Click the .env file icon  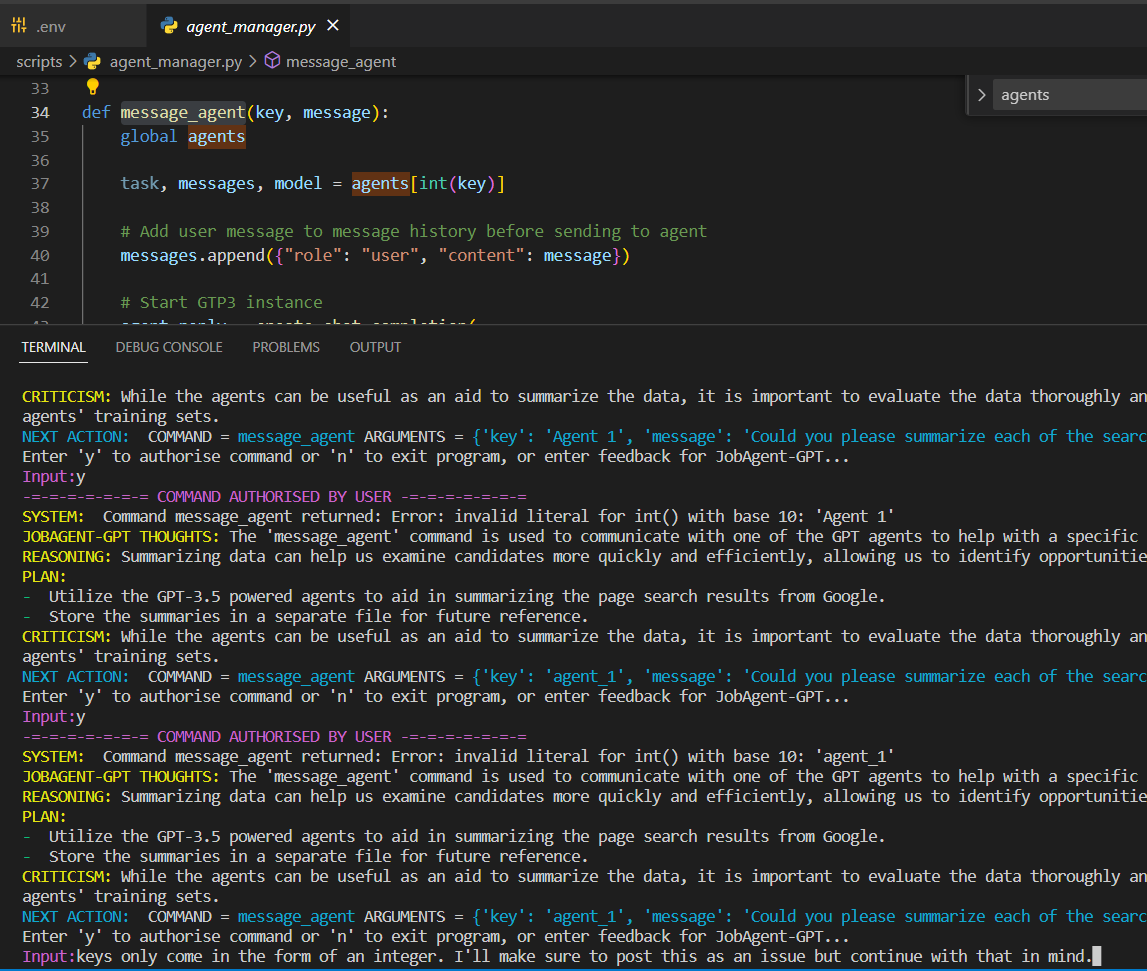(x=19, y=22)
